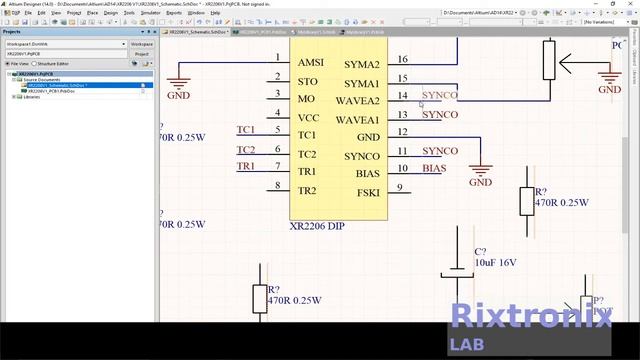Click the Undo arrow icon
The height and width of the screenshot is (360, 640).
pos(199,22)
